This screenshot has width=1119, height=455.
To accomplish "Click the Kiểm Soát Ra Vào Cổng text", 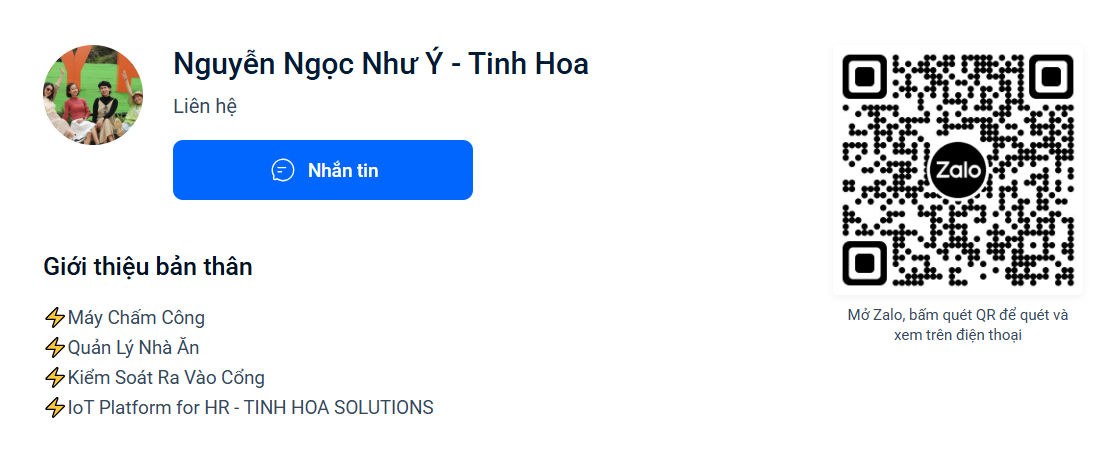I will click(x=166, y=378).
